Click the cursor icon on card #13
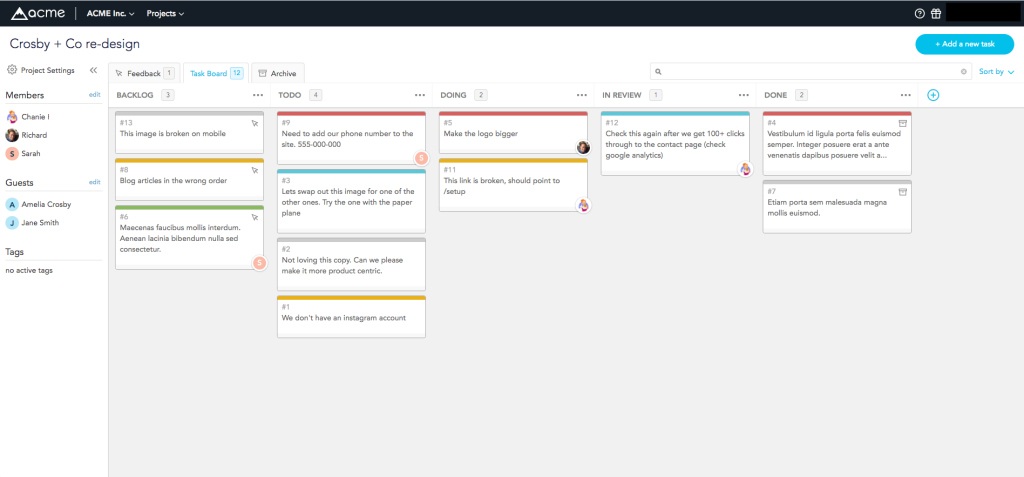Viewport: 1024px width, 477px height. coord(255,123)
